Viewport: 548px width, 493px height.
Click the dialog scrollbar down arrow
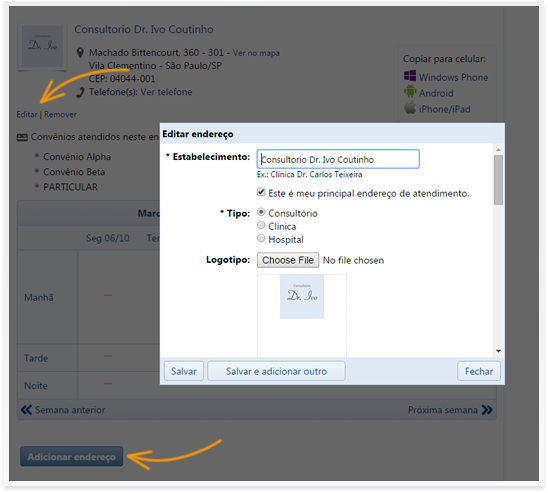[498, 351]
